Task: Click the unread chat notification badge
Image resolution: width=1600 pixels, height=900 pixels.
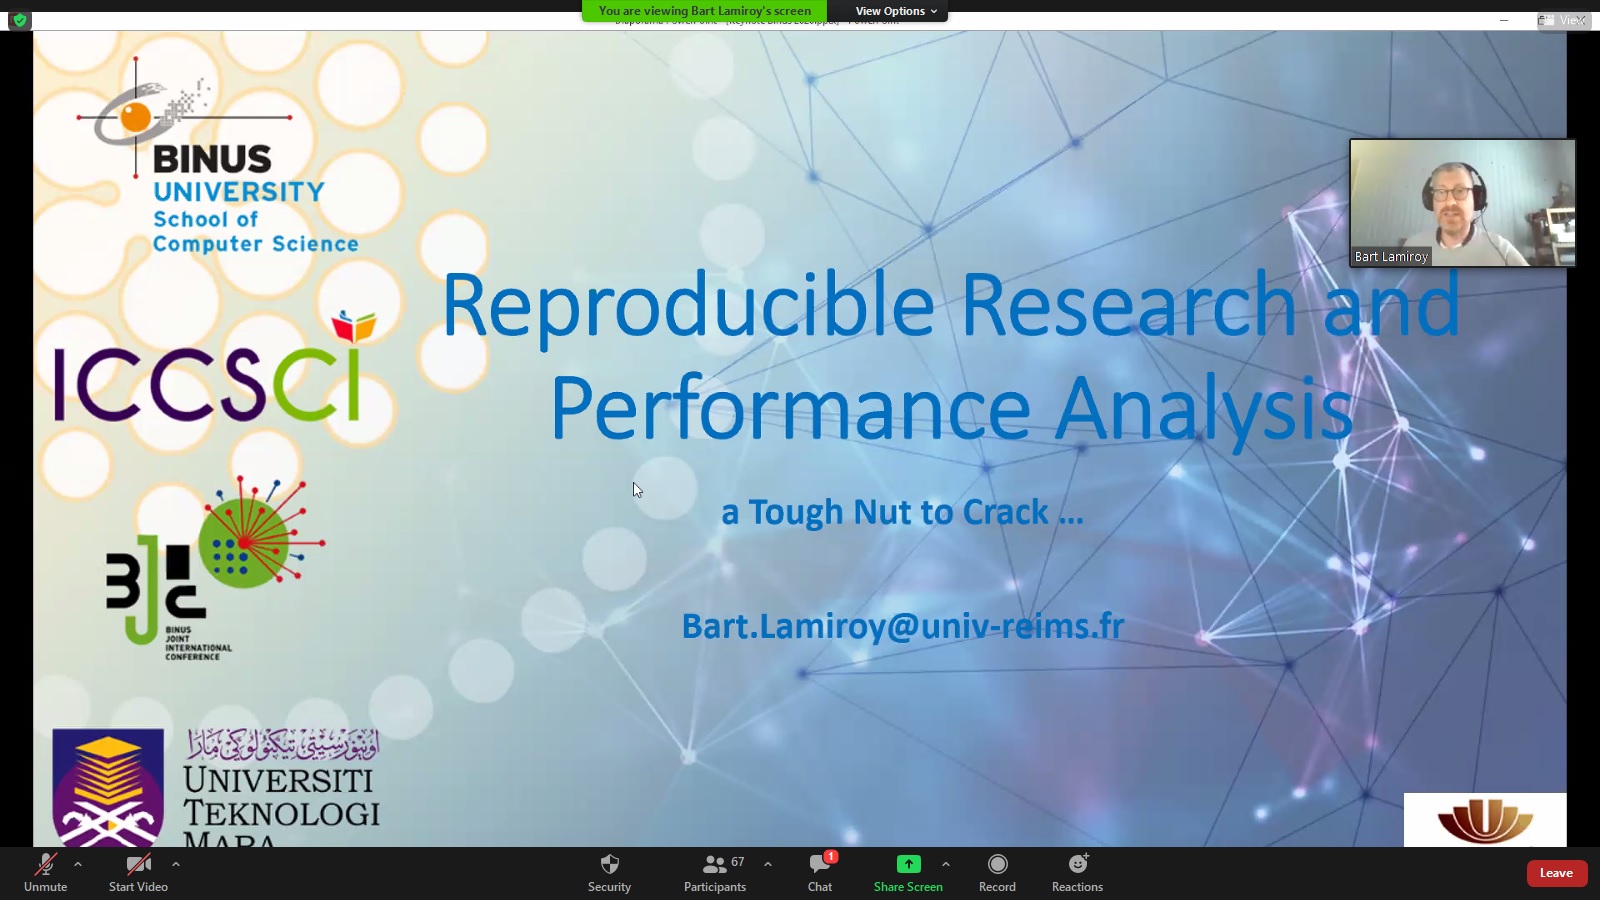Action: (831, 857)
